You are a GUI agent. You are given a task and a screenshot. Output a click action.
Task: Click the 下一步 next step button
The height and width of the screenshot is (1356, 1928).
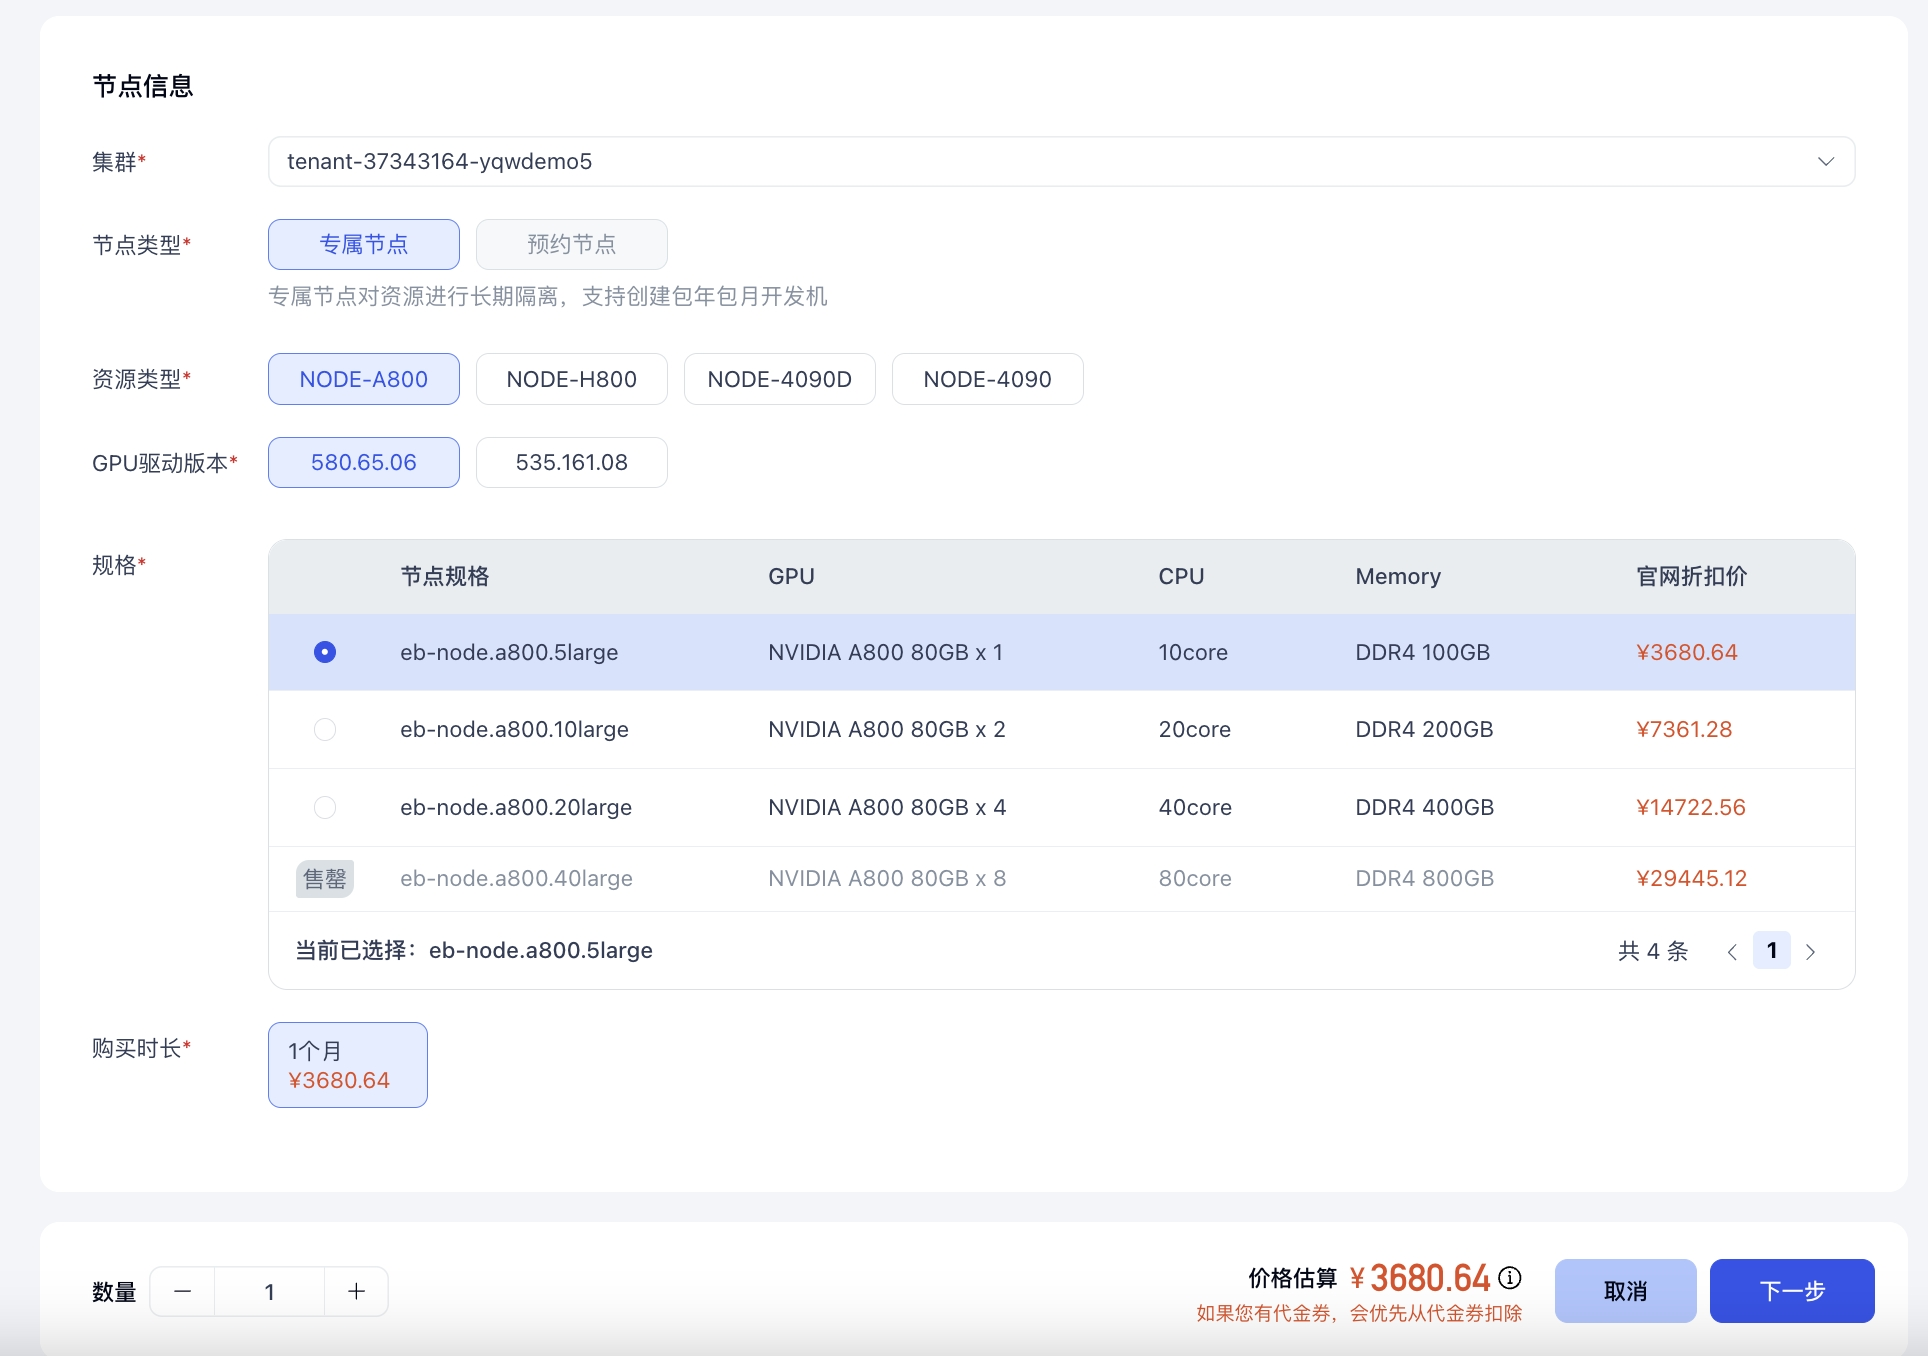1791,1291
